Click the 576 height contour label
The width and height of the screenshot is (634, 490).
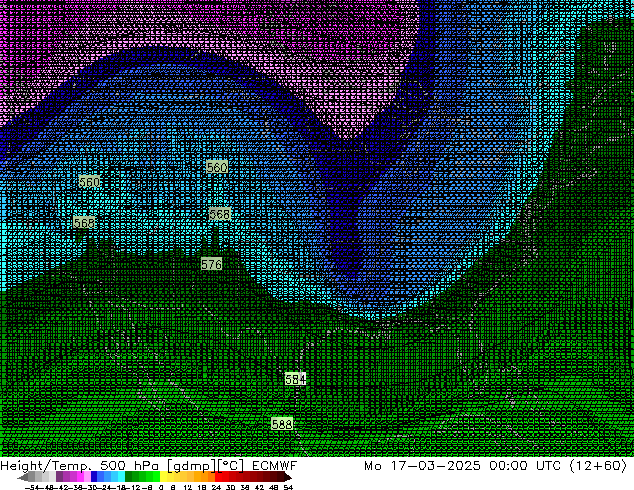[211, 264]
